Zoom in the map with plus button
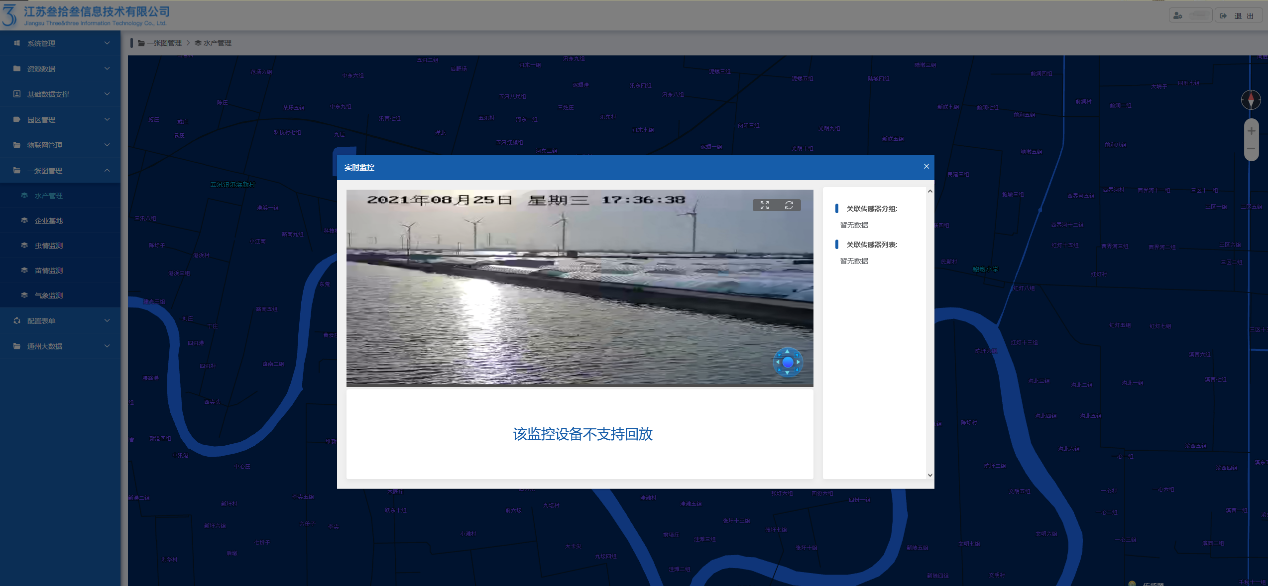 pos(1251,131)
